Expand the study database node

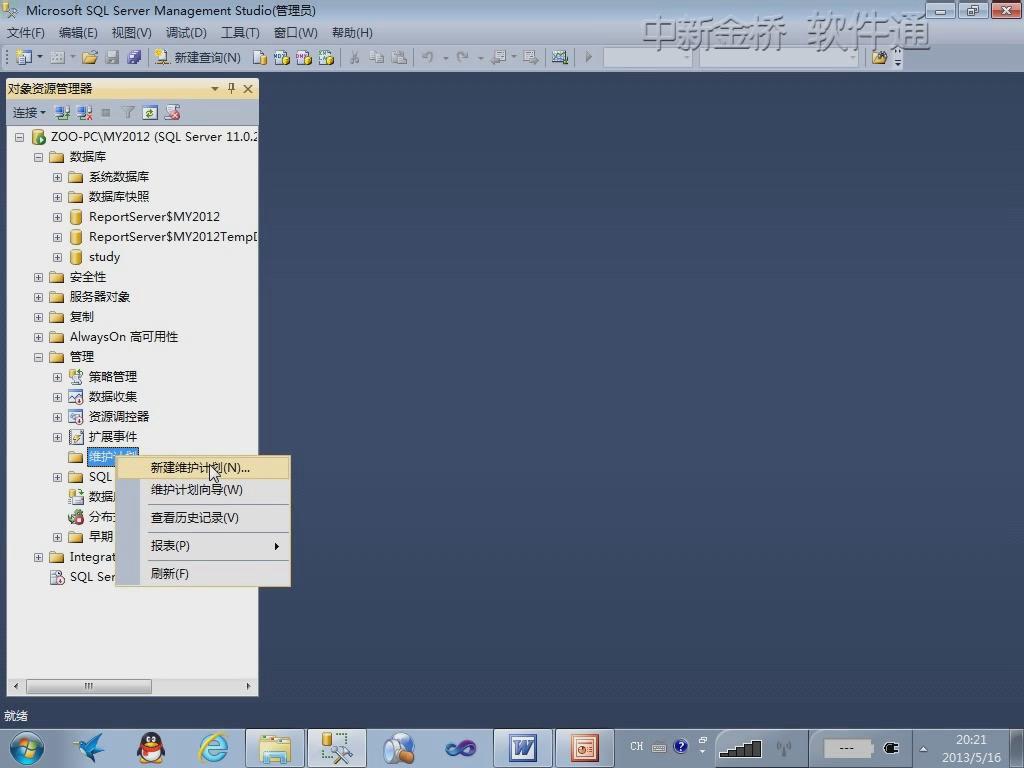(57, 257)
